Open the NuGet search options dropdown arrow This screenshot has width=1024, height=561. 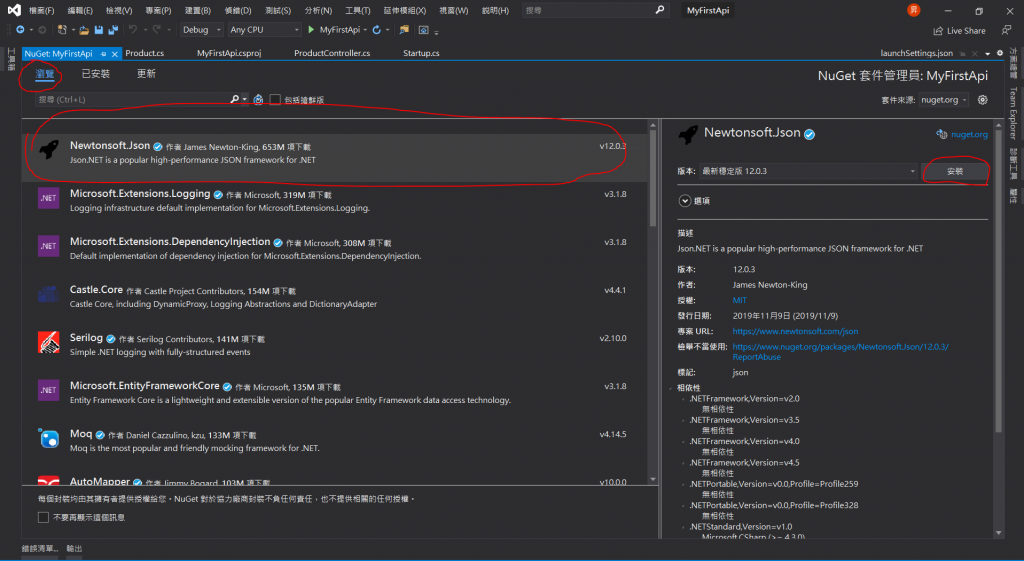[245, 99]
